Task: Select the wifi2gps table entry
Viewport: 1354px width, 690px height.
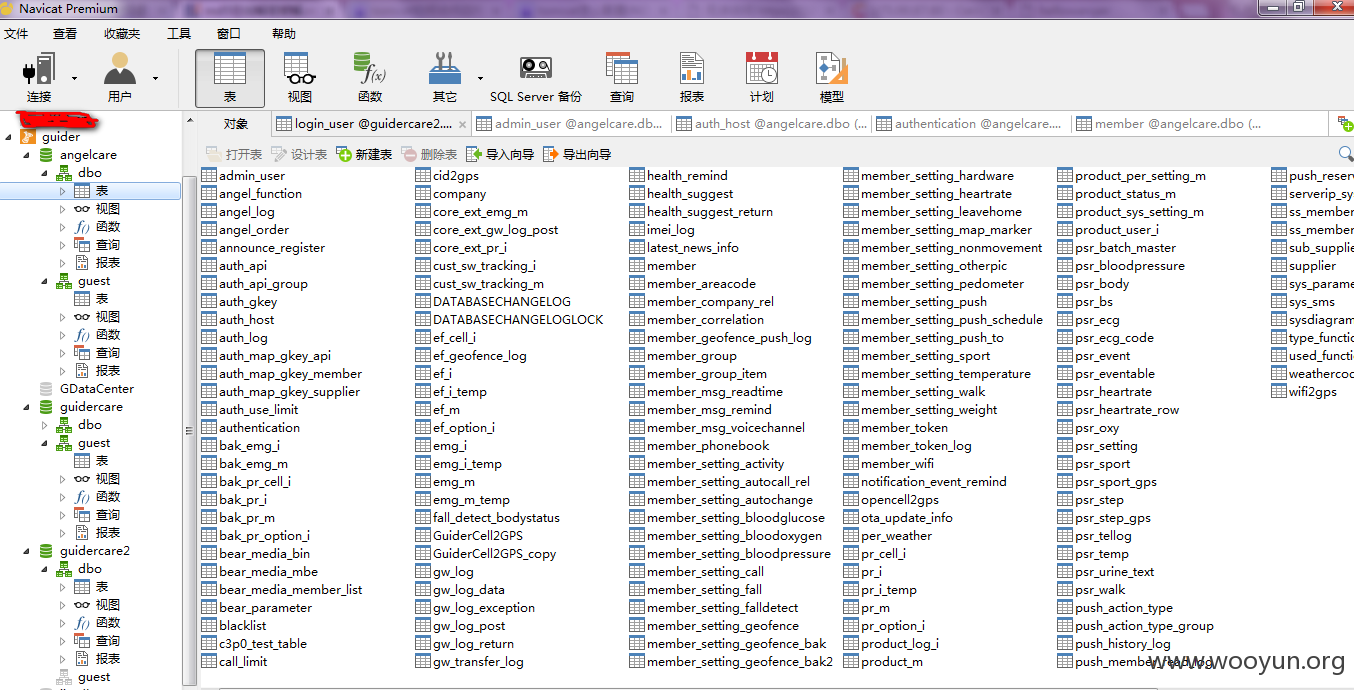Action: 1304,392
